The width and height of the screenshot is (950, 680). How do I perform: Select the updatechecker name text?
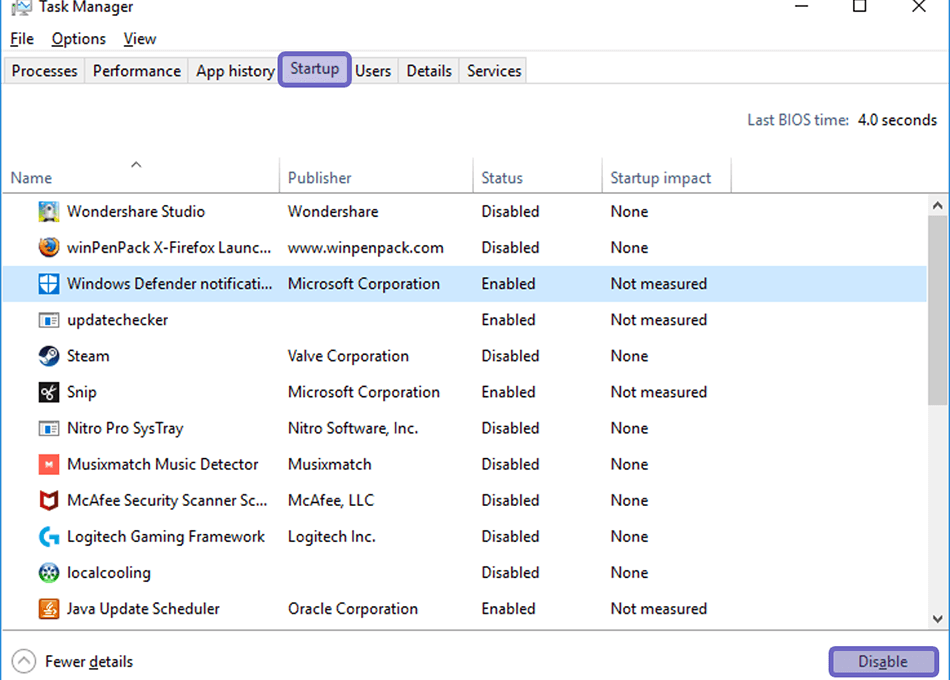click(118, 320)
